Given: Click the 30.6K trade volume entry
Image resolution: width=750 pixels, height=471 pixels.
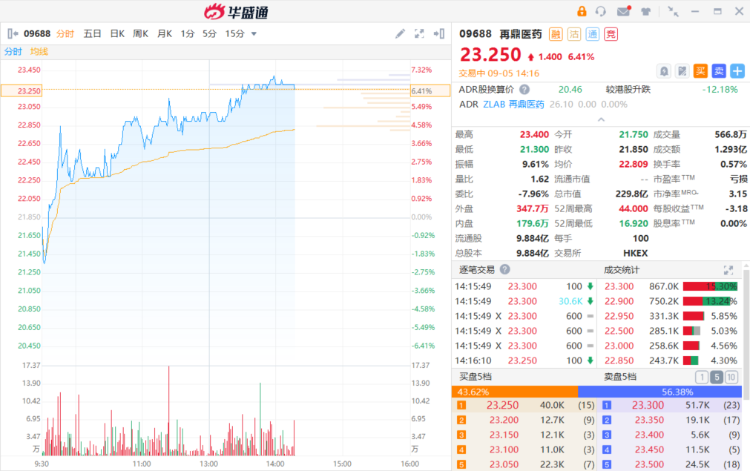Looking at the screenshot, I should click(571, 301).
